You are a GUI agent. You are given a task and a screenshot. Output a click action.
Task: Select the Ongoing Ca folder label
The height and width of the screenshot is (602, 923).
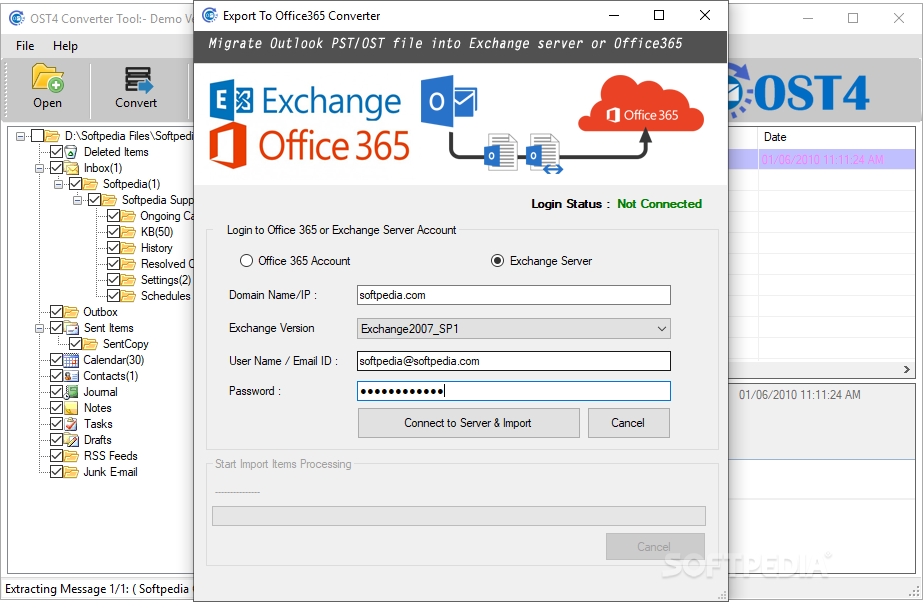point(167,216)
